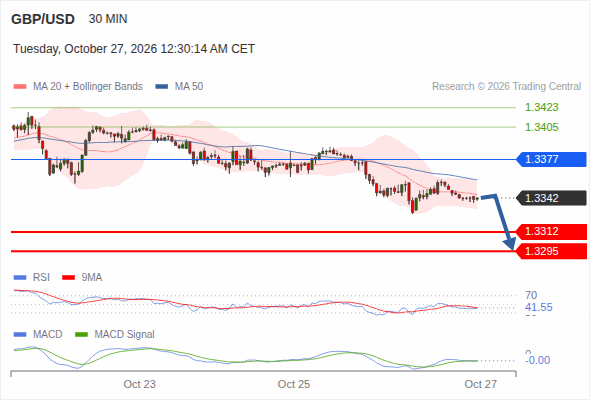Click the MA 50 legend label
The width and height of the screenshot is (590, 400).
[x=189, y=87]
